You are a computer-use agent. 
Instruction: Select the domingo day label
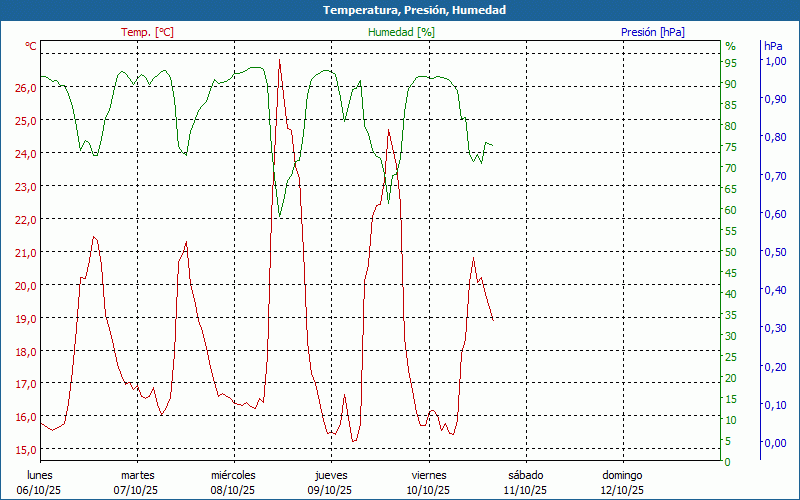(622, 475)
